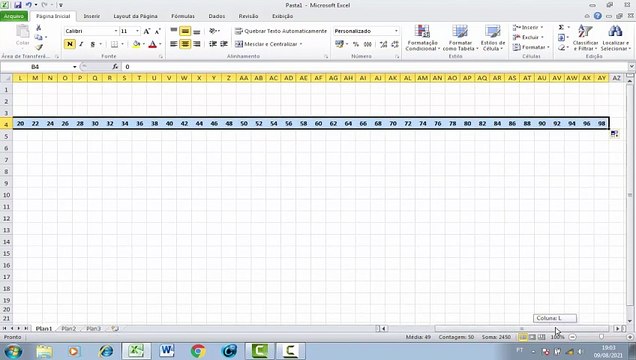Image resolution: width=636 pixels, height=360 pixels.
Task: Click the Excel Help question mark icon
Action: (597, 16)
